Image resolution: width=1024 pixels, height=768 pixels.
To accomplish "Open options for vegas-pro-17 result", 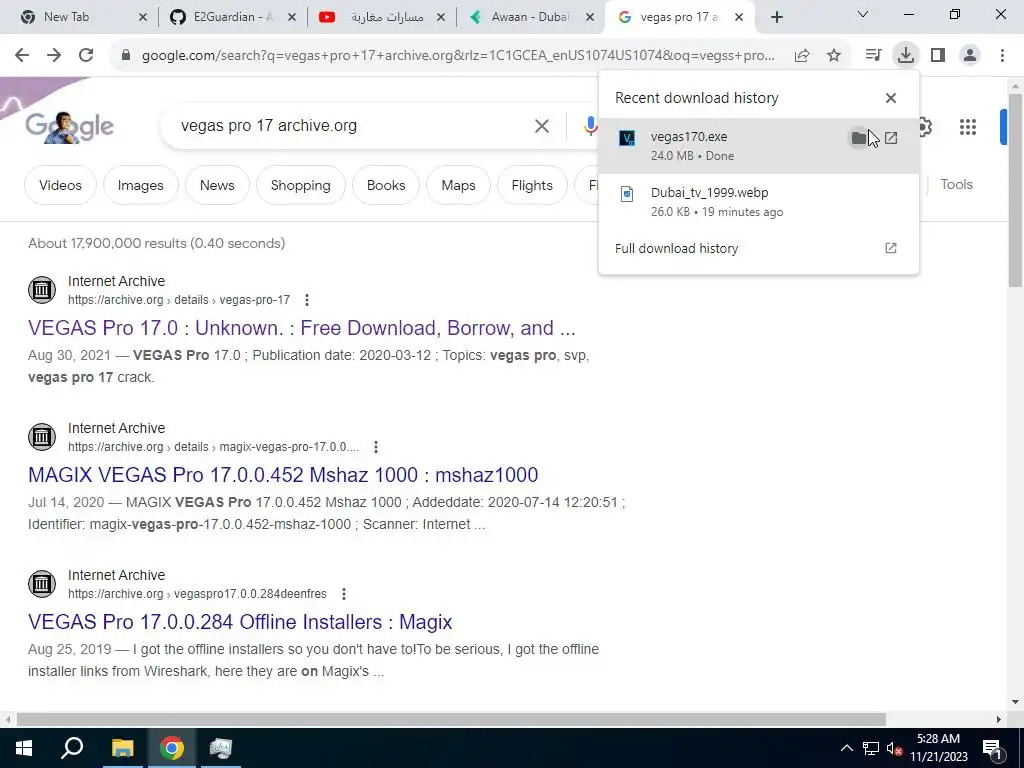I will [x=307, y=300].
